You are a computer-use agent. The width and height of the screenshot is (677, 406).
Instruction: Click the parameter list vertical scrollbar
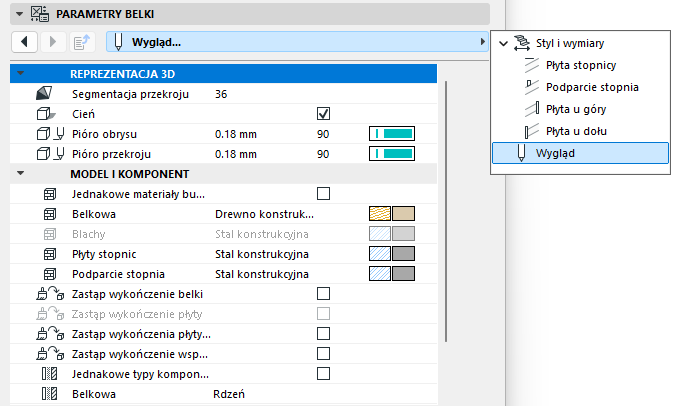click(446, 212)
